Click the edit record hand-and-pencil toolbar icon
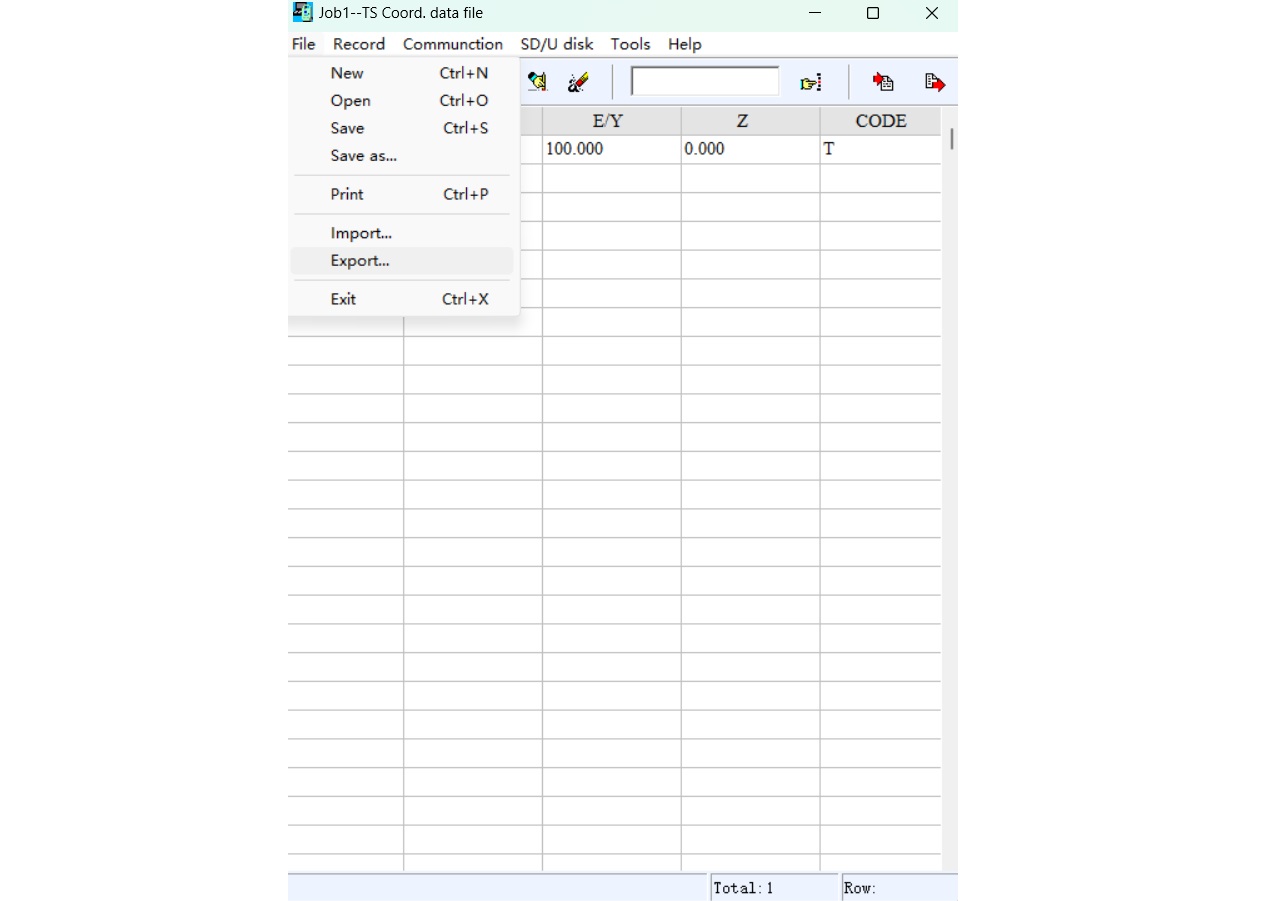This screenshot has height=901, width=1263. pyautogui.click(x=537, y=82)
